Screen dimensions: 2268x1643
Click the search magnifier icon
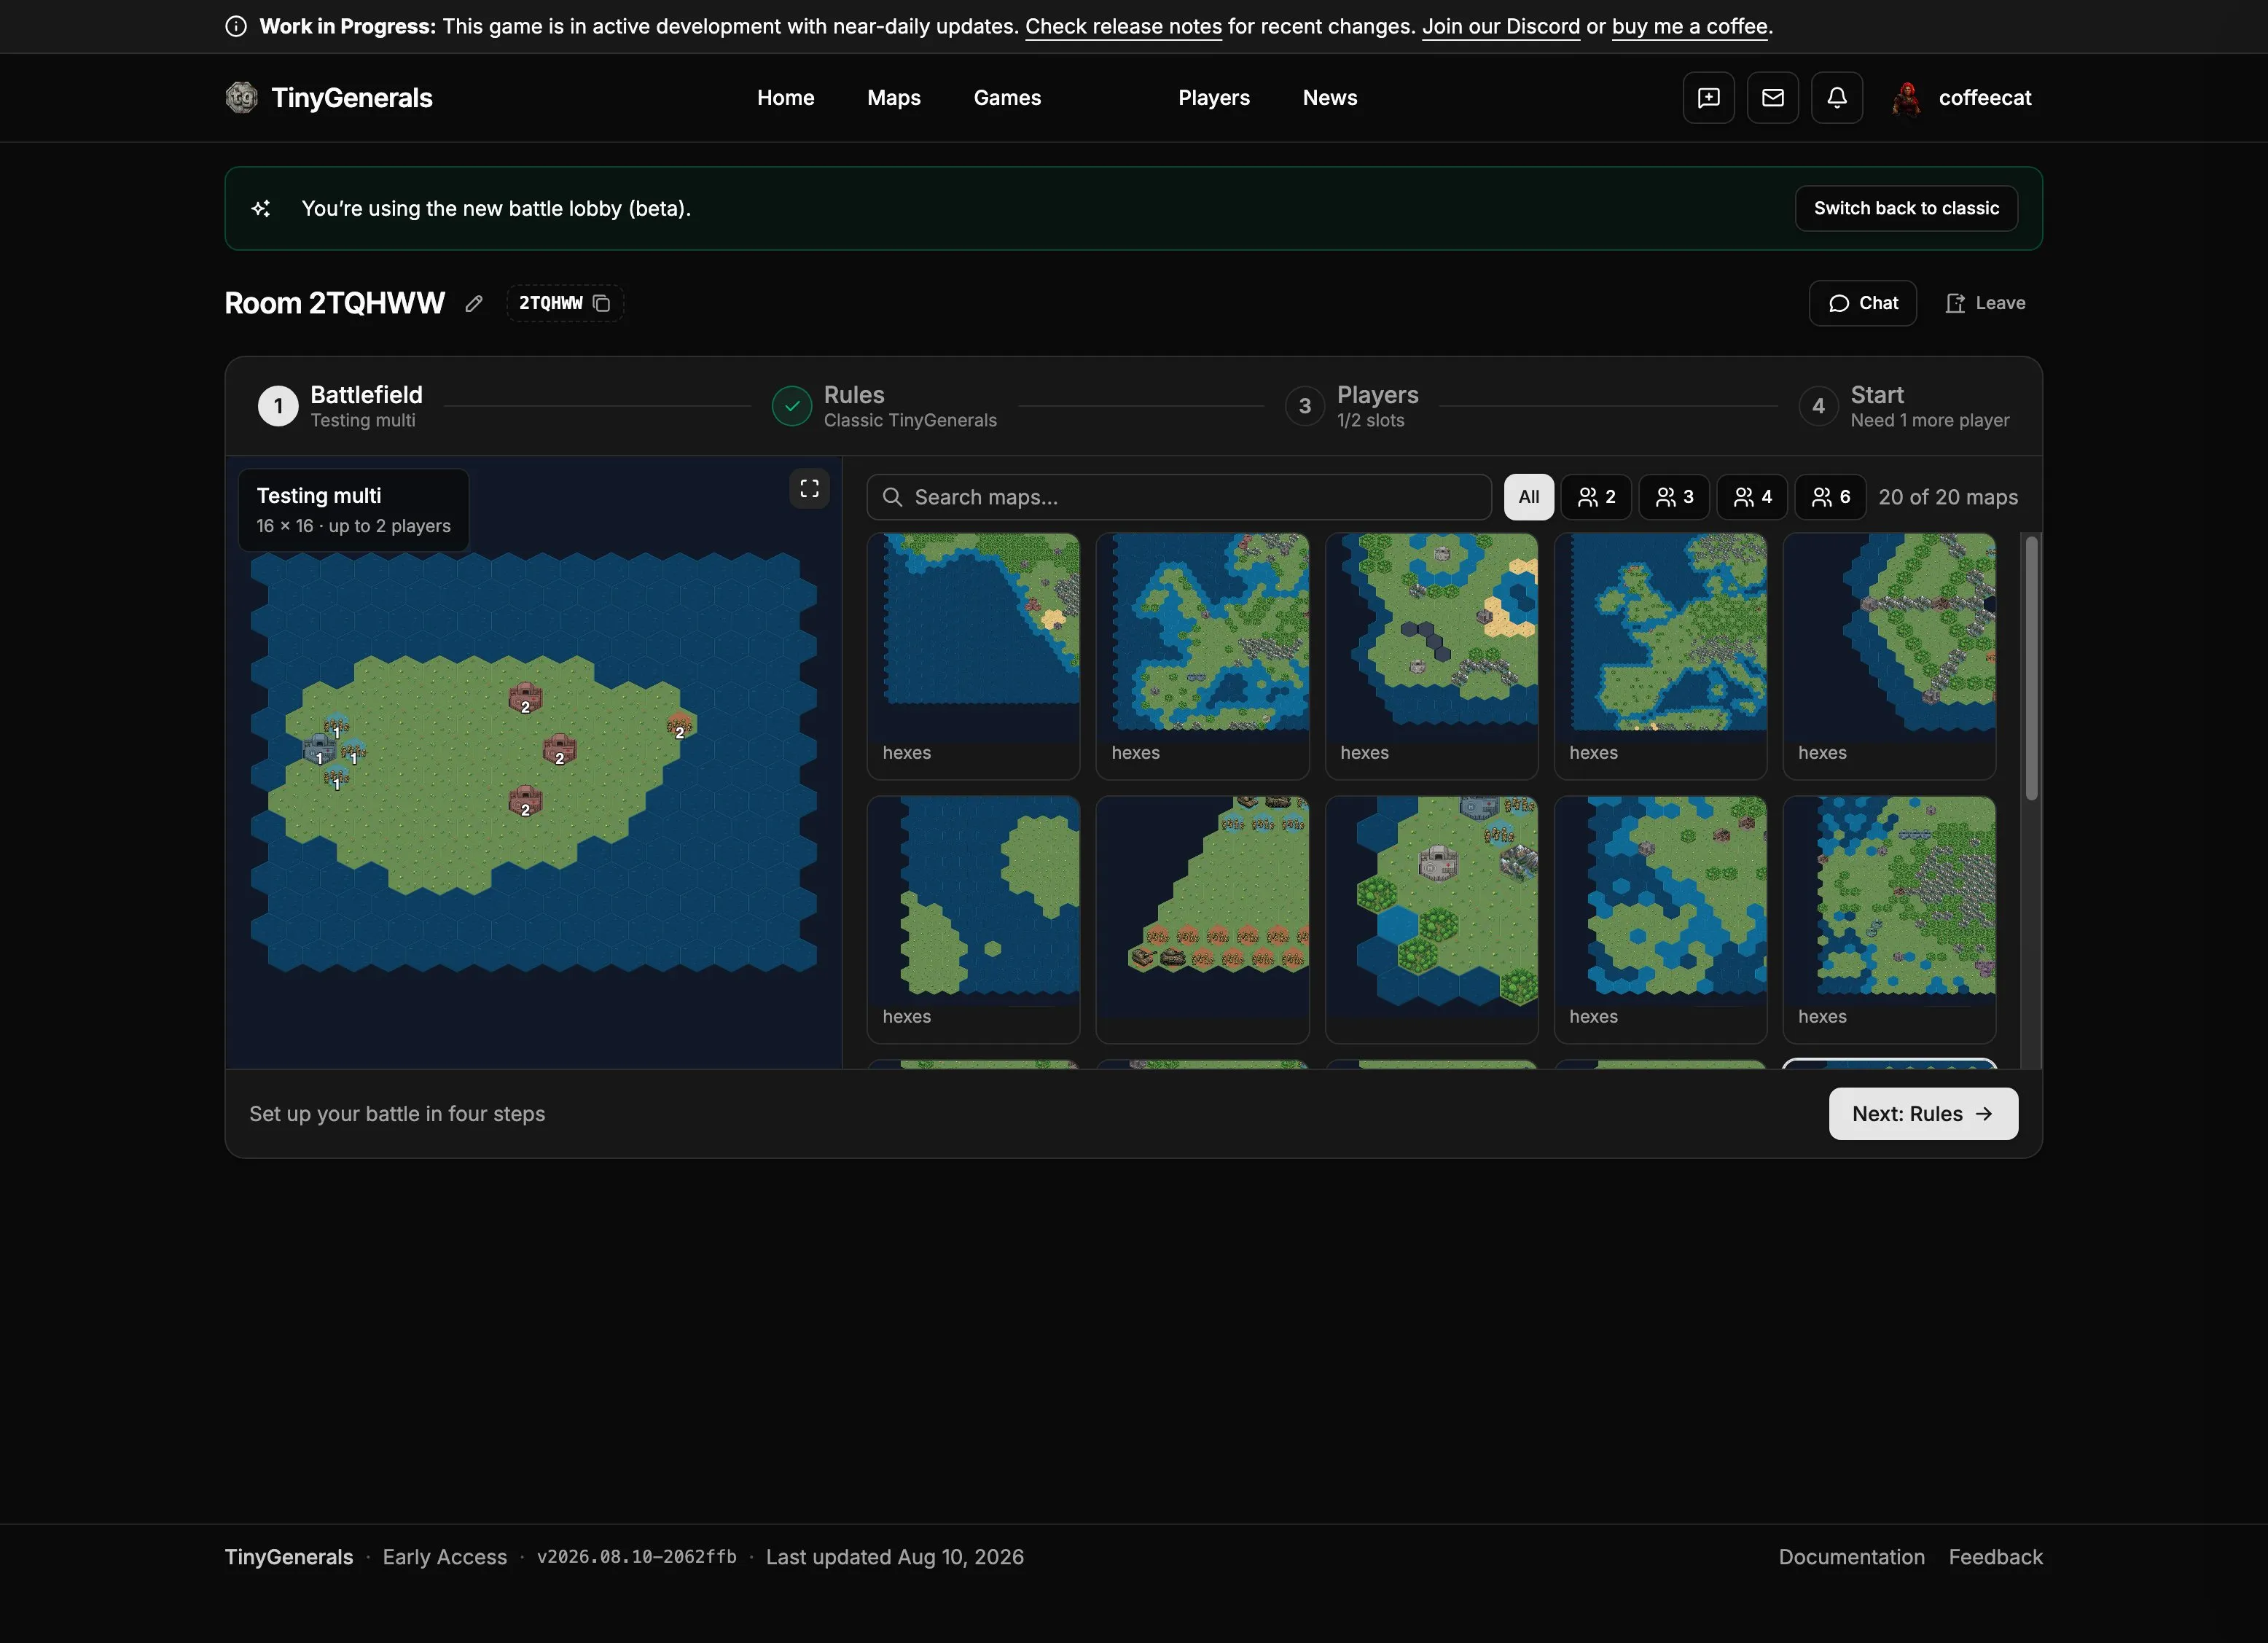point(892,497)
